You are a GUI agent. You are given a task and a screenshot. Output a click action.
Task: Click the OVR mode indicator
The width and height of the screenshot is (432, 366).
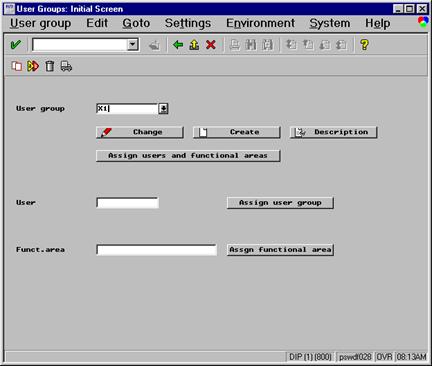[384, 357]
